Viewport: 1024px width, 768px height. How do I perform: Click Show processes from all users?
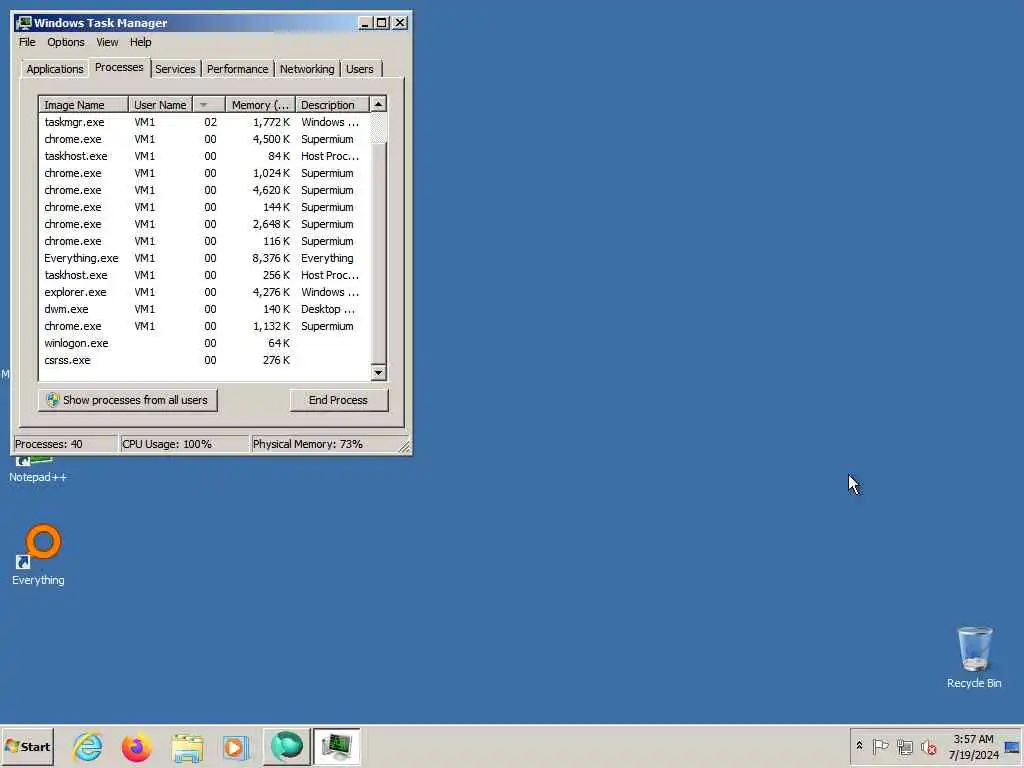click(127, 400)
